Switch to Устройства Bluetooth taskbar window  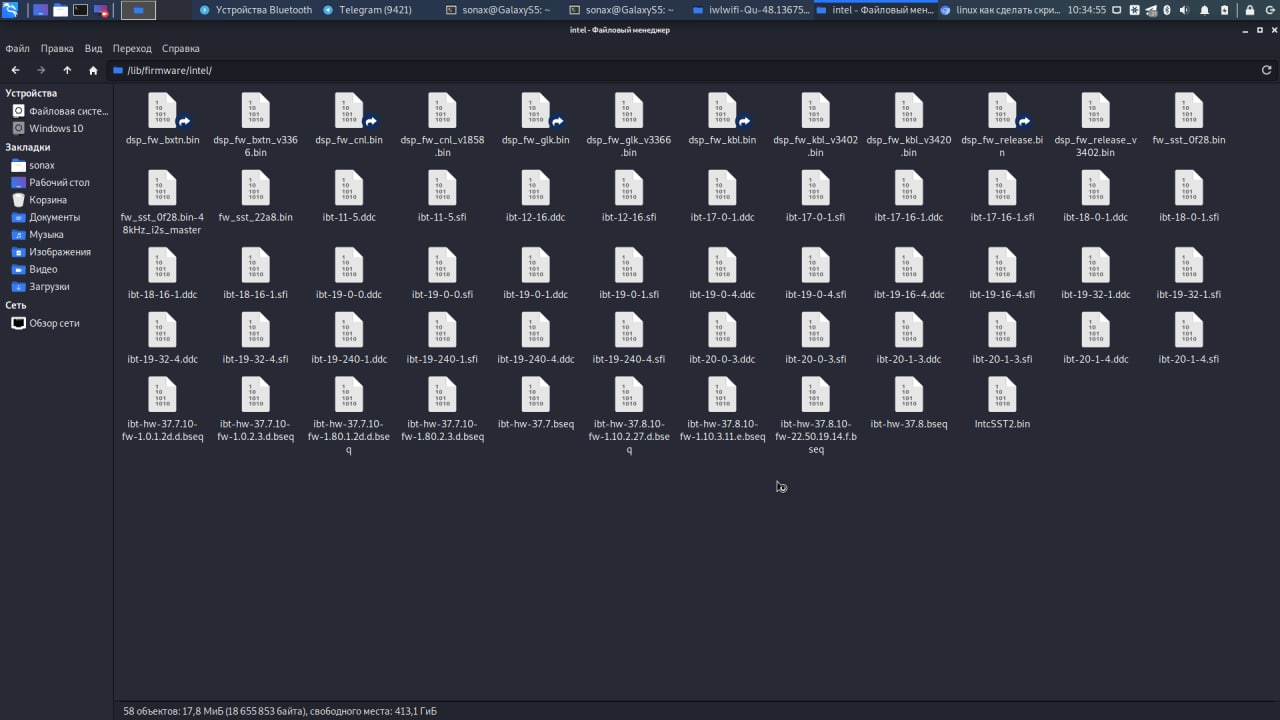click(x=256, y=10)
